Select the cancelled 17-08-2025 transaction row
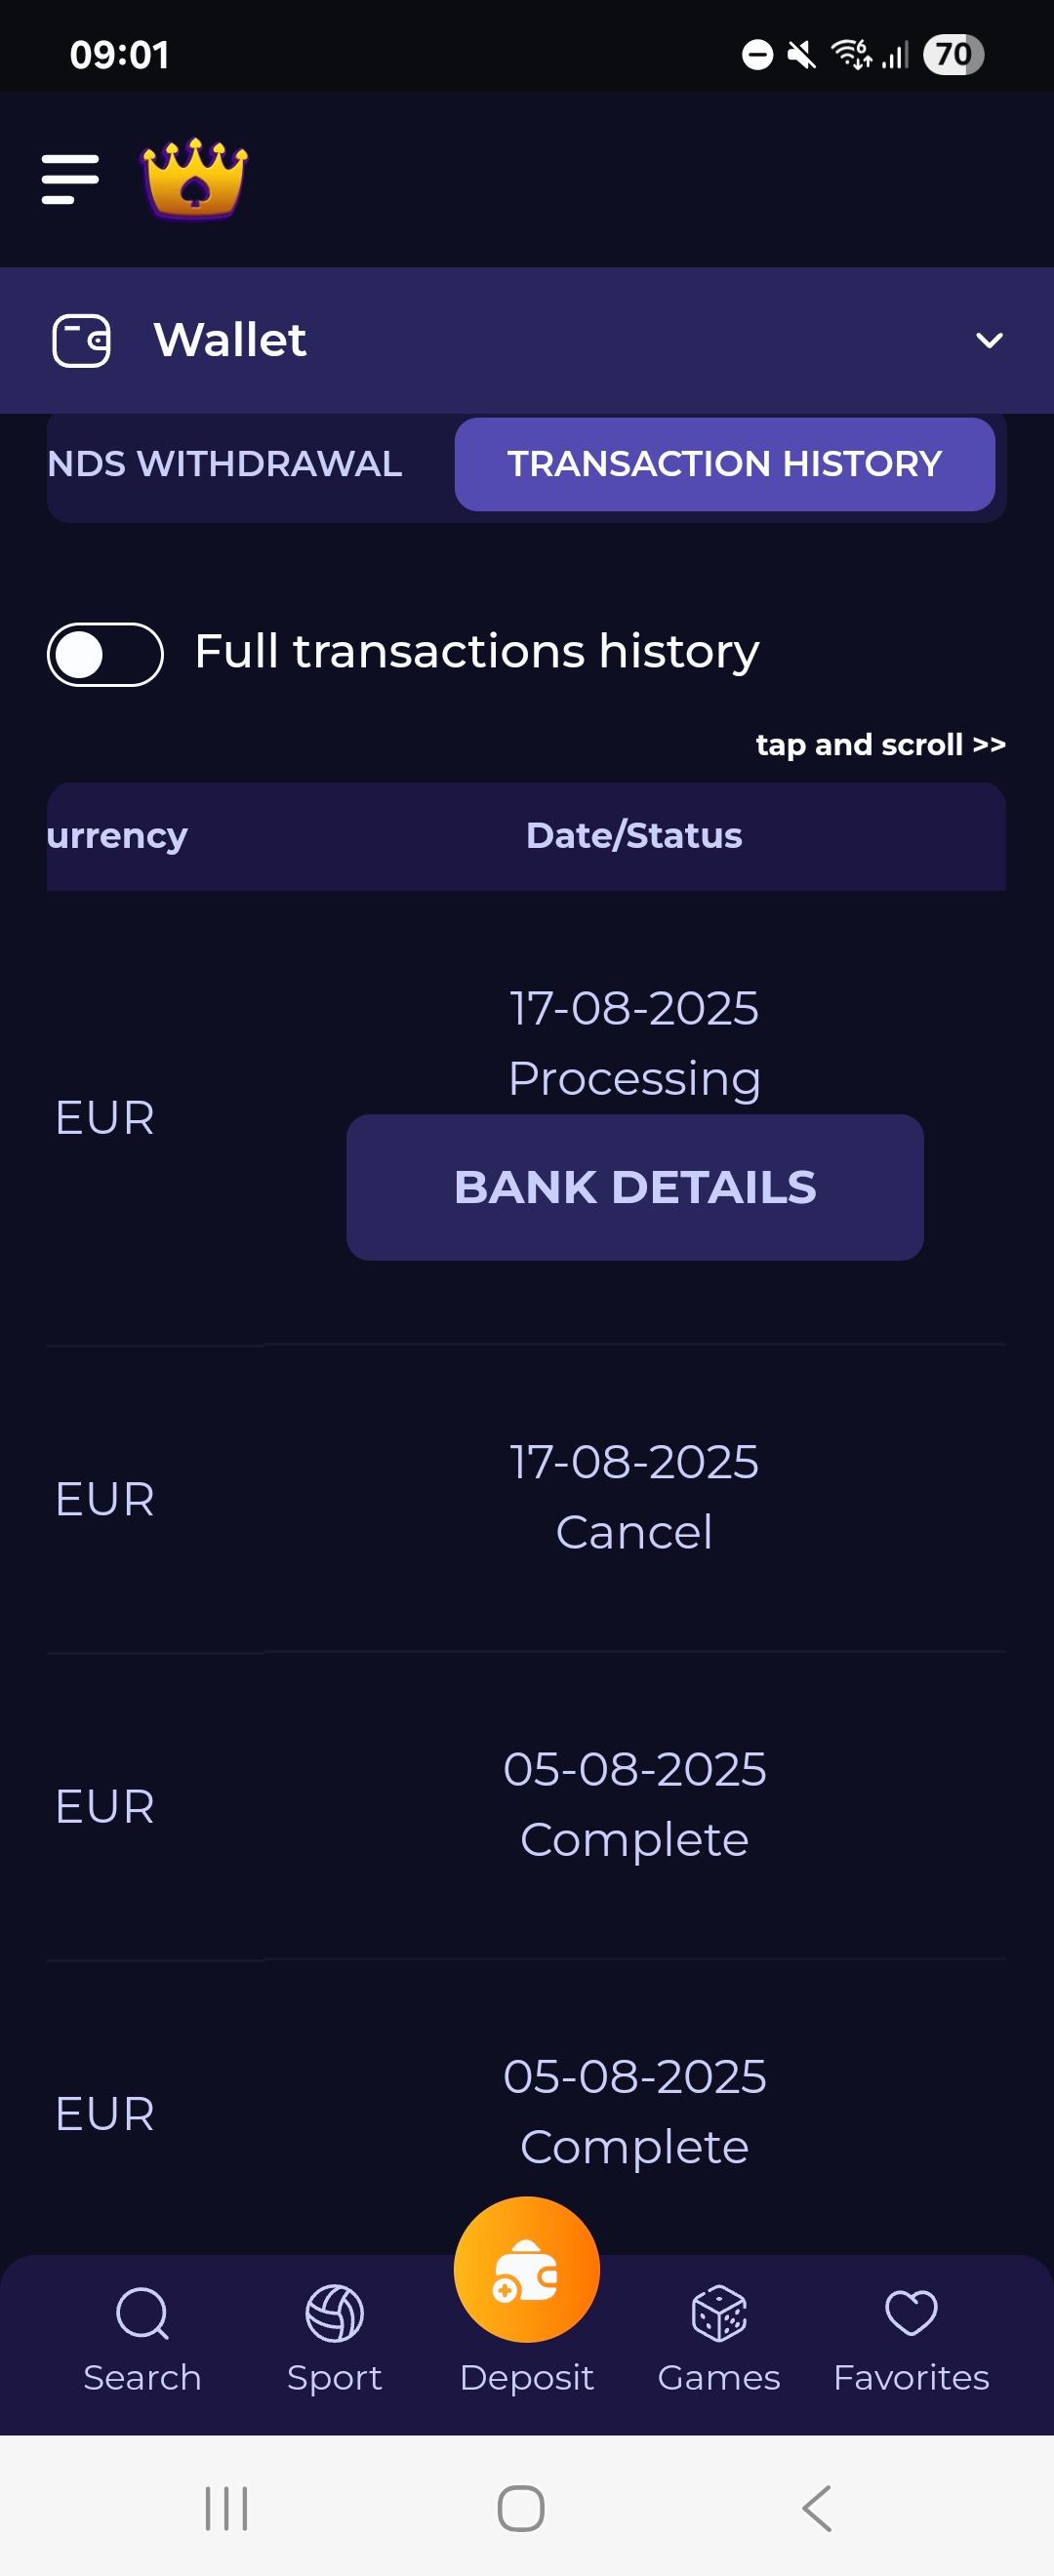 point(634,1497)
